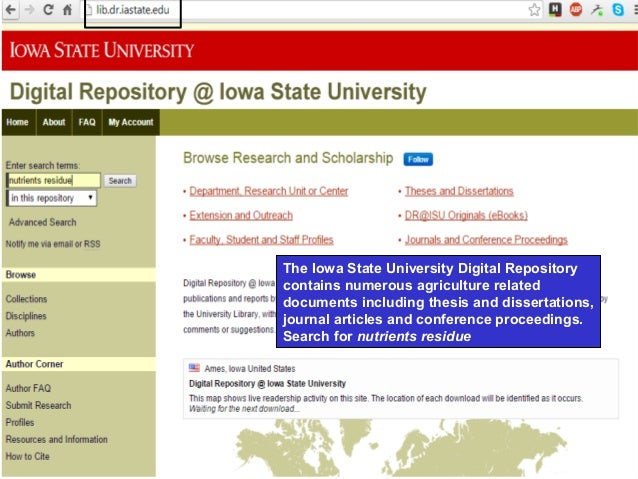Image resolution: width=638 pixels, height=479 pixels.
Task: Click the blue Follow button
Action: click(418, 159)
